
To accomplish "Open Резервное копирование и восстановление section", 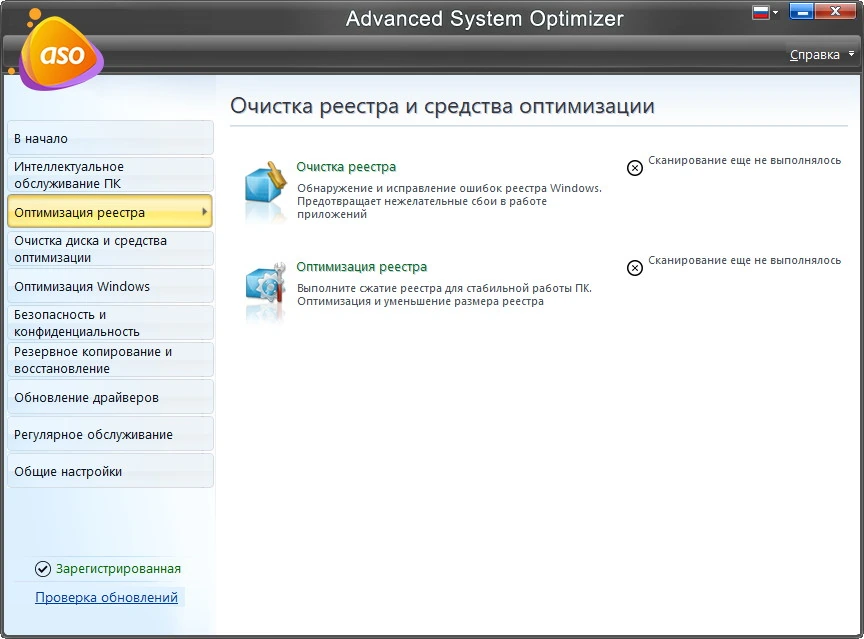I will pyautogui.click(x=110, y=360).
